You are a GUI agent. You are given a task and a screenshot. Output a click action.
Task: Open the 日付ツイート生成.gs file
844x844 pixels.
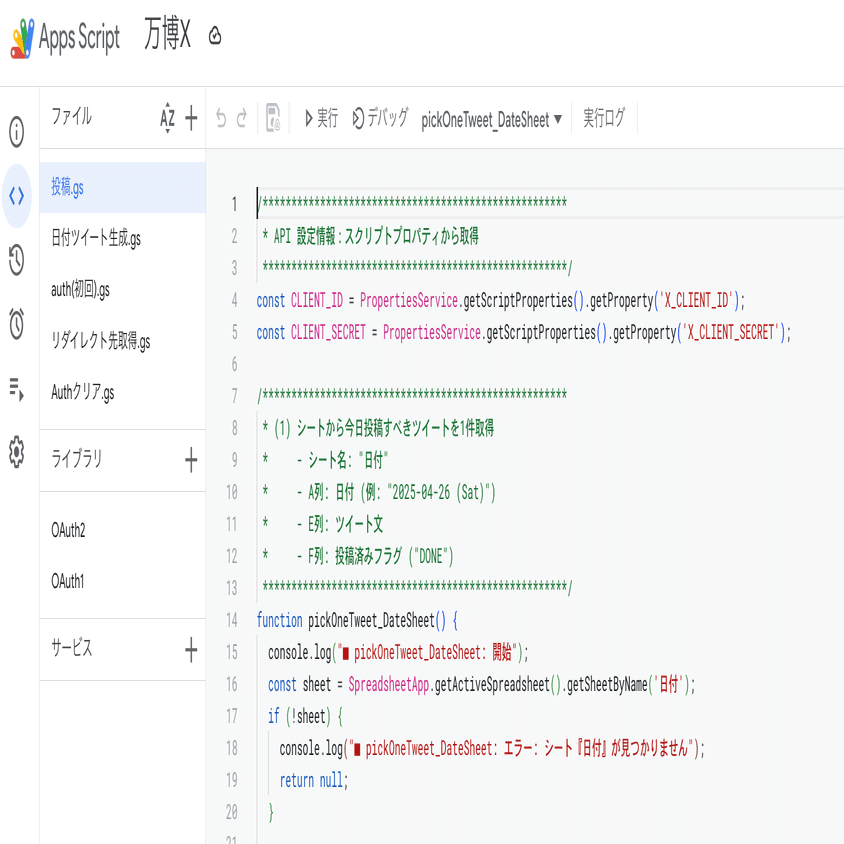[x=96, y=238]
